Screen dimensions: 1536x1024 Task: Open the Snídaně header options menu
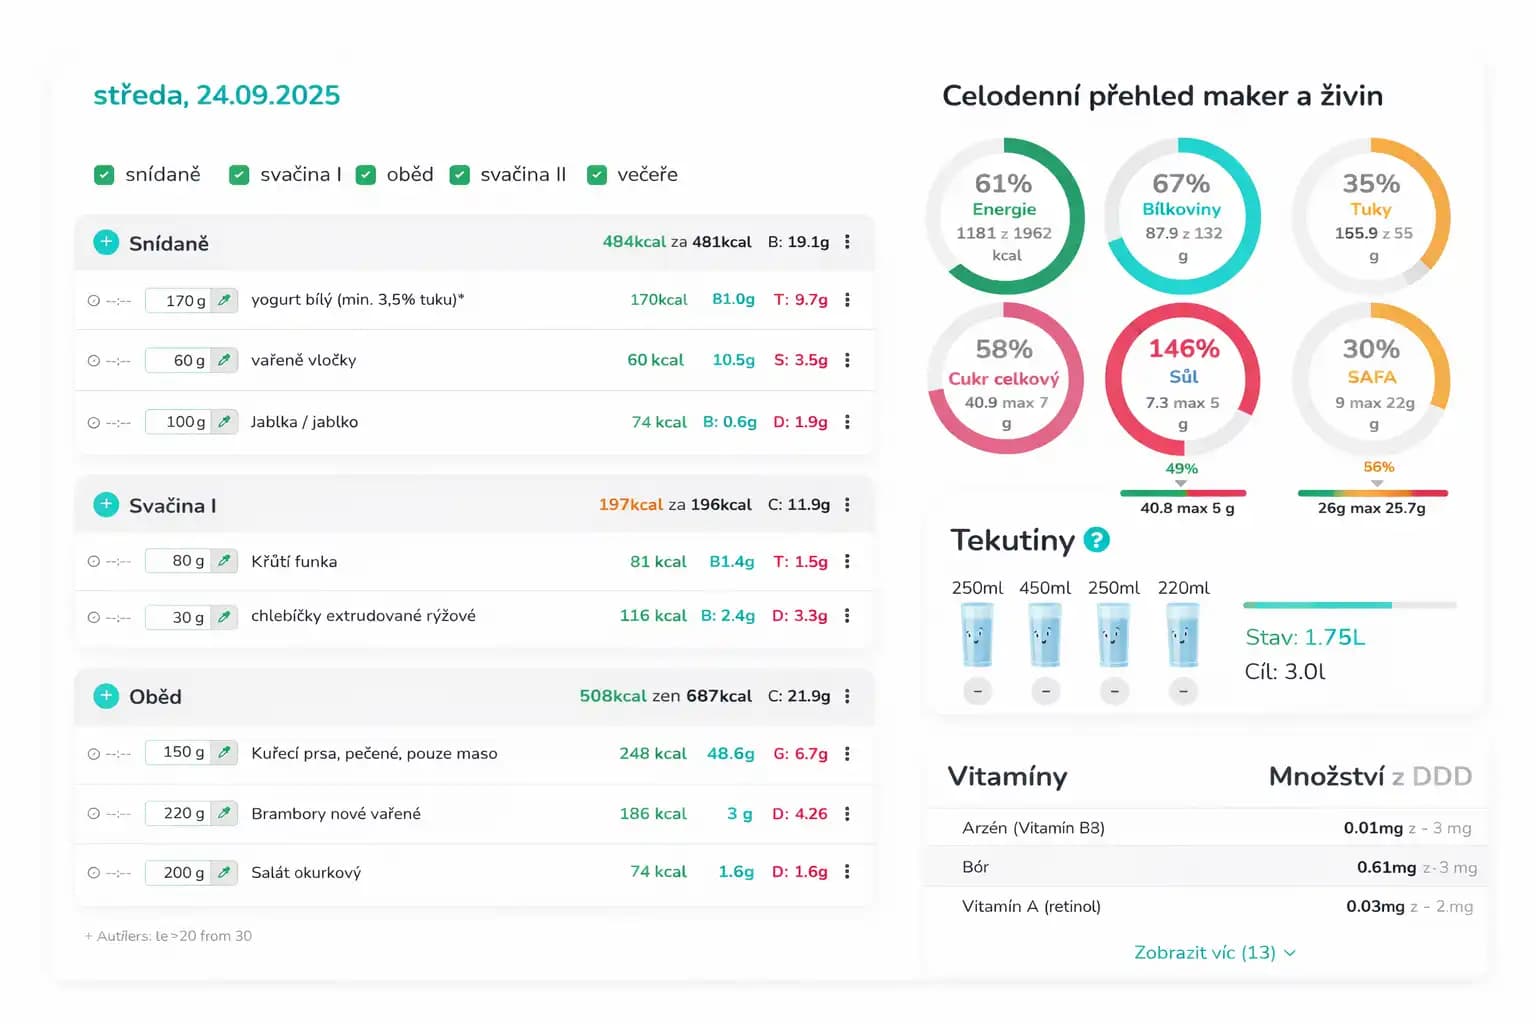click(x=847, y=242)
